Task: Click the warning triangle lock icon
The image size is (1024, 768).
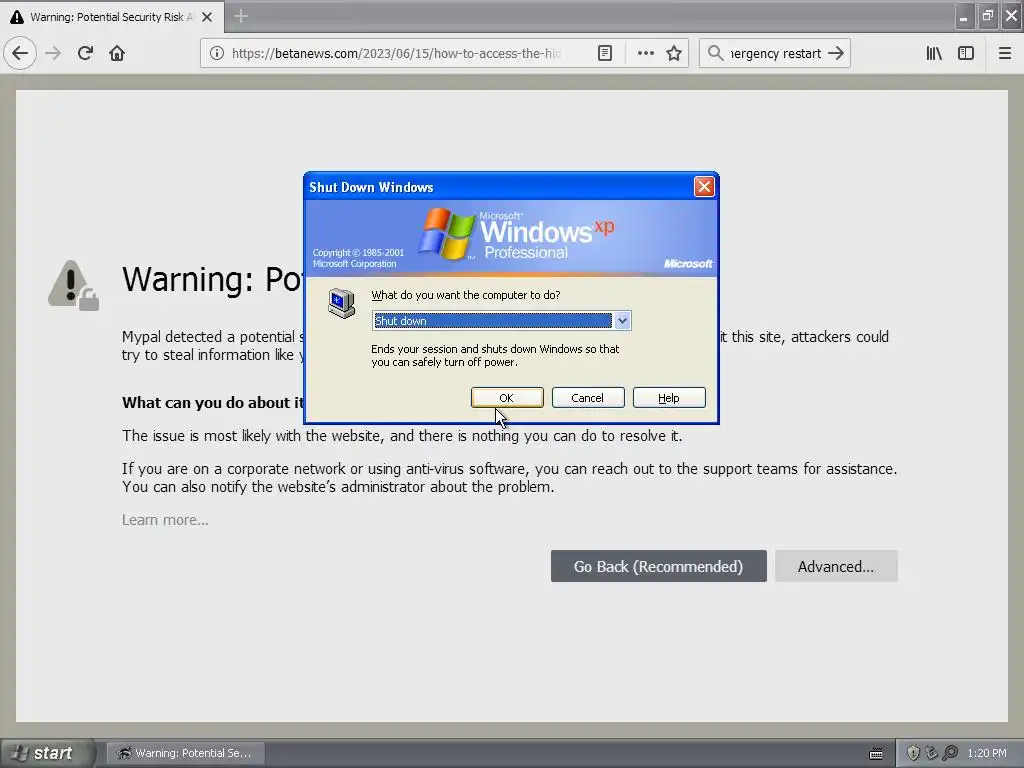Action: (x=73, y=285)
